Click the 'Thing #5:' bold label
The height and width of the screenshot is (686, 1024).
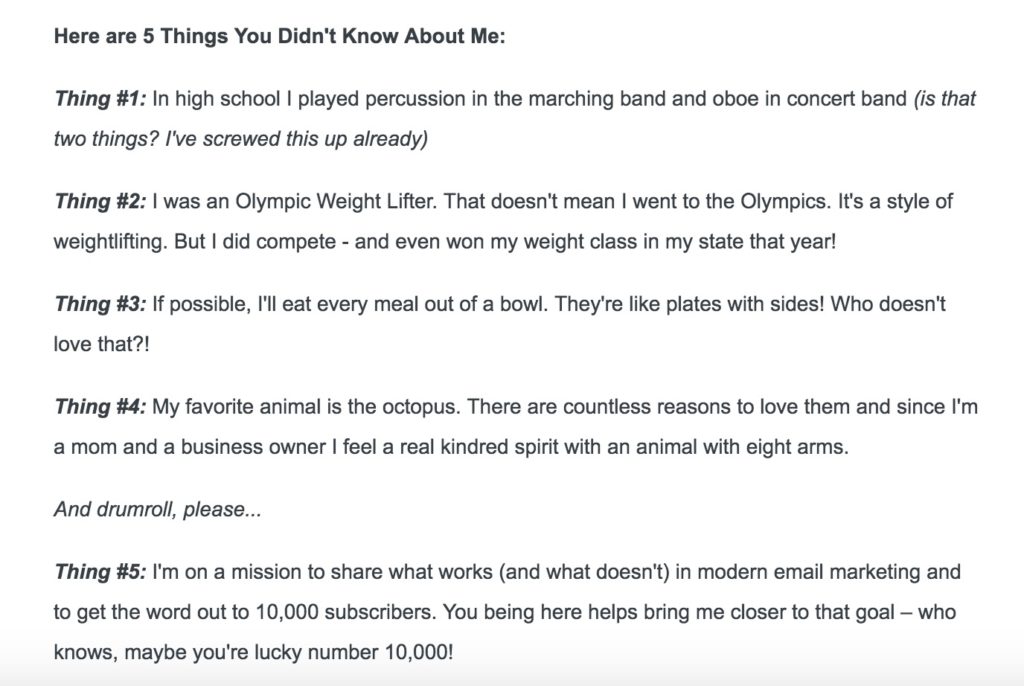pyautogui.click(x=100, y=572)
